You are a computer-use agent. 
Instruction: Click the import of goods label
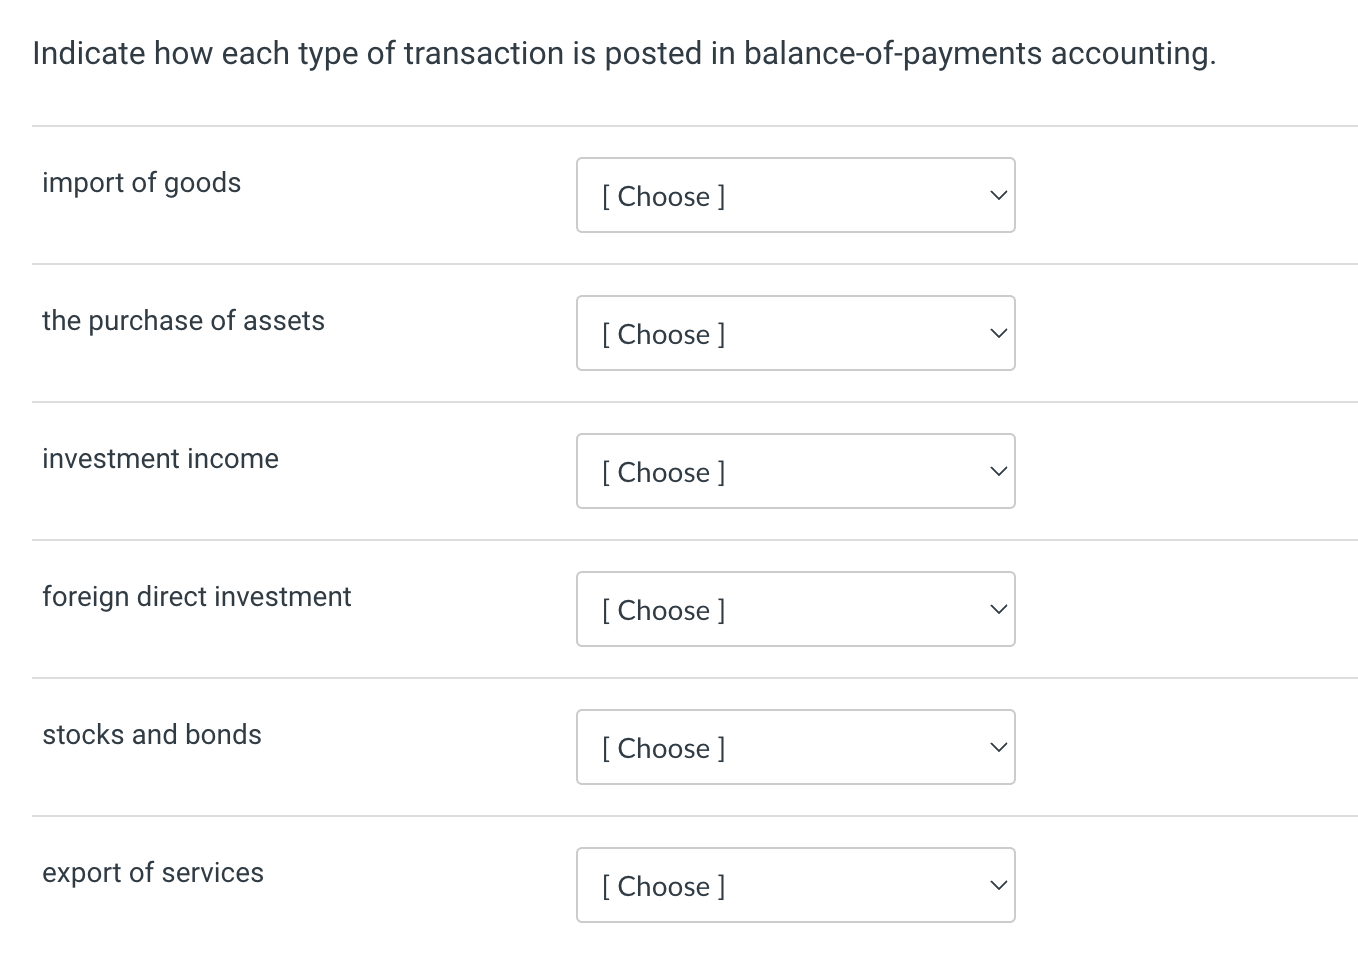pyautogui.click(x=141, y=183)
